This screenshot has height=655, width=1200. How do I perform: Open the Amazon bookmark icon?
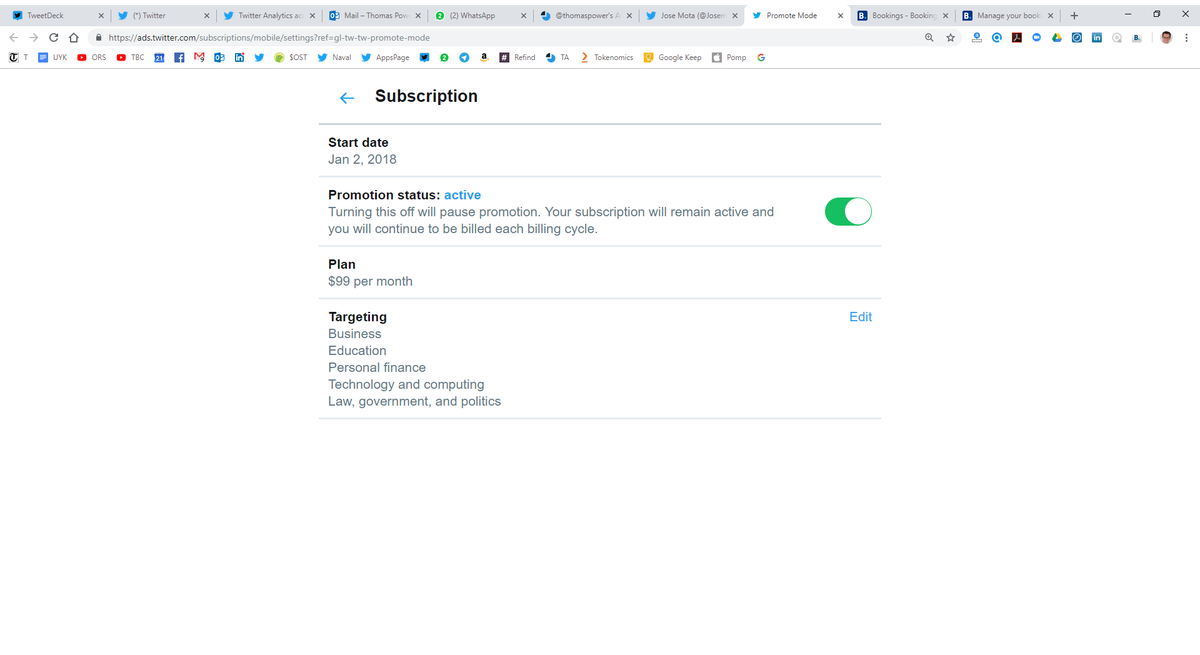pyautogui.click(x=484, y=57)
